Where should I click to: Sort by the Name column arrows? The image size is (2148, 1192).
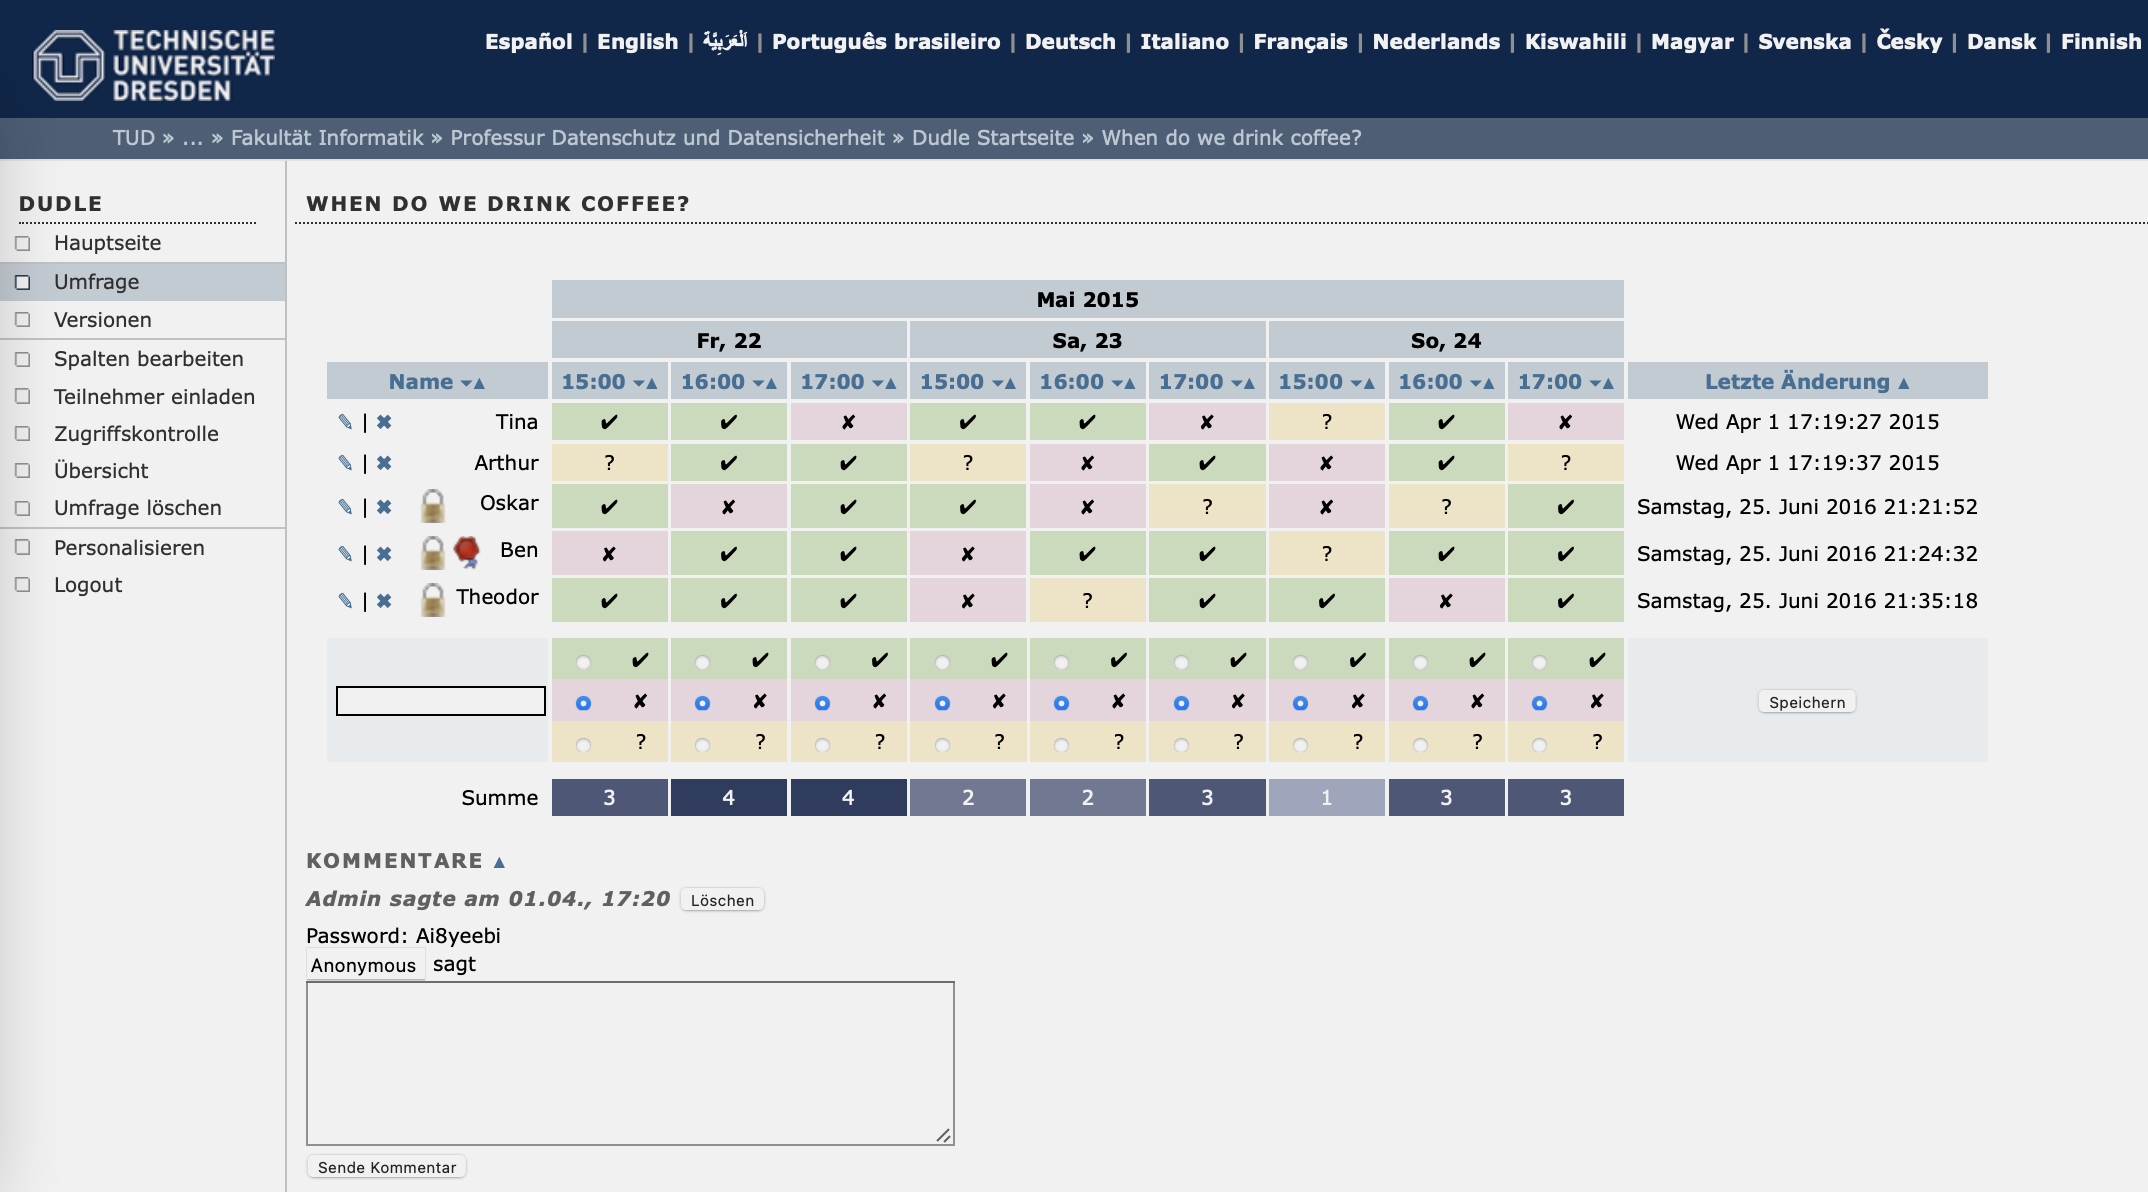(x=472, y=383)
